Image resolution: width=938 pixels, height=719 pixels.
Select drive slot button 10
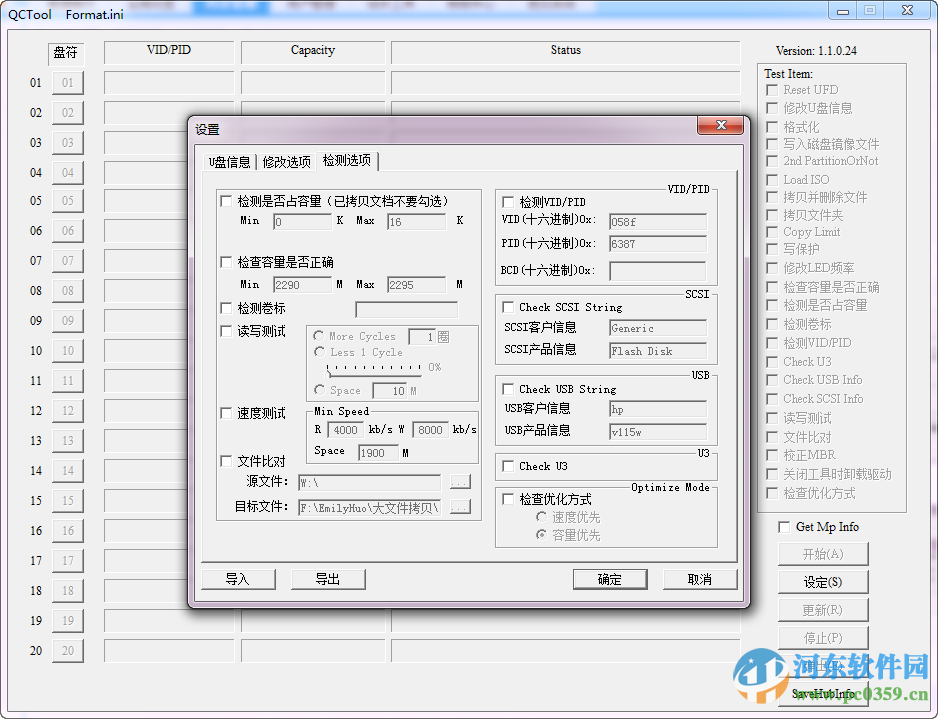point(67,351)
